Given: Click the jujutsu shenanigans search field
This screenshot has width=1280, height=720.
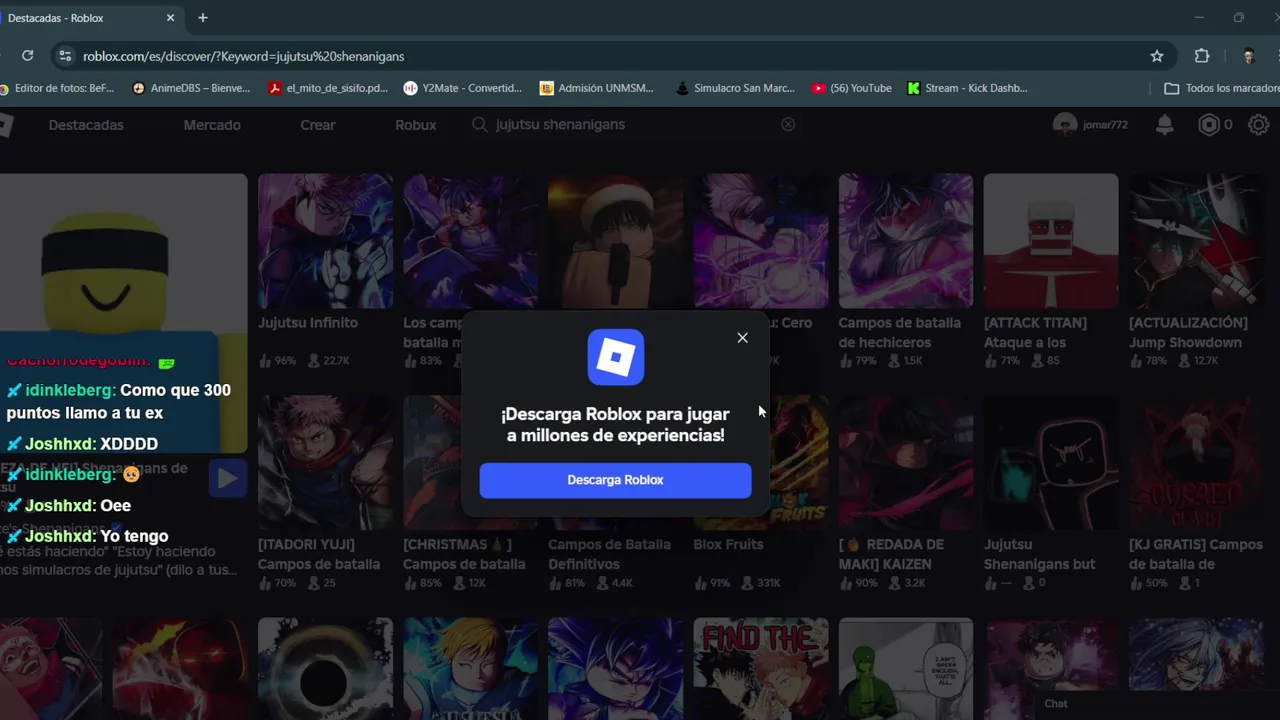Looking at the screenshot, I should tap(634, 125).
